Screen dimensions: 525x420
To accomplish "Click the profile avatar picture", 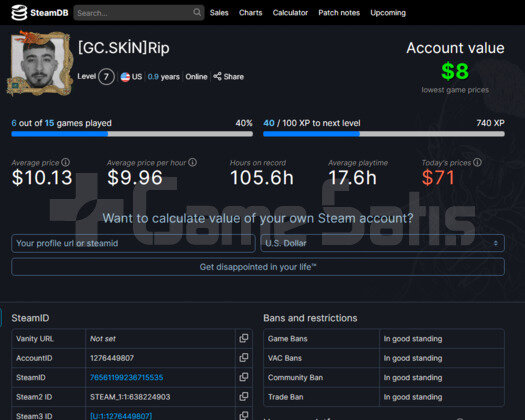I will [40, 63].
